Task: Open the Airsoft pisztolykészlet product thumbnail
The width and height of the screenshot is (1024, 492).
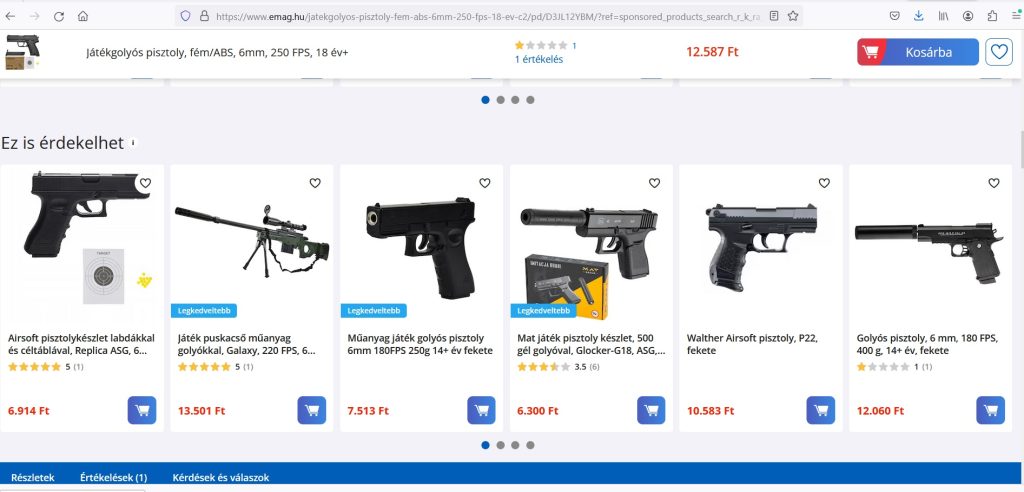Action: click(82, 238)
